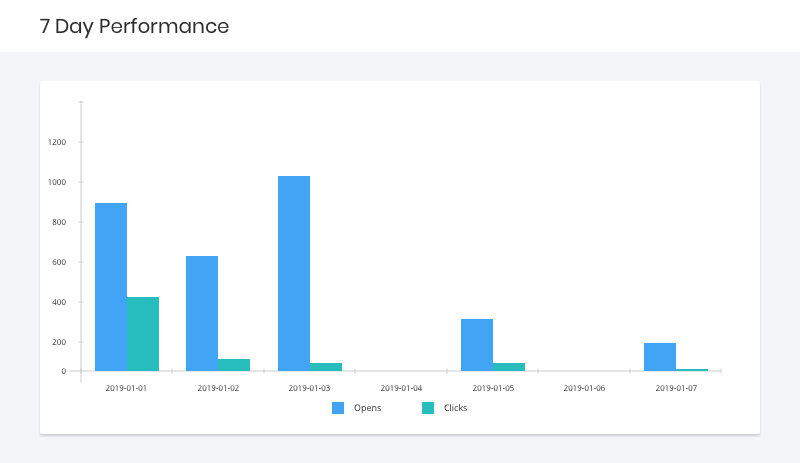Viewport: 800px width, 463px height.
Task: Toggle the Clicks series legend label
Action: [x=456, y=408]
